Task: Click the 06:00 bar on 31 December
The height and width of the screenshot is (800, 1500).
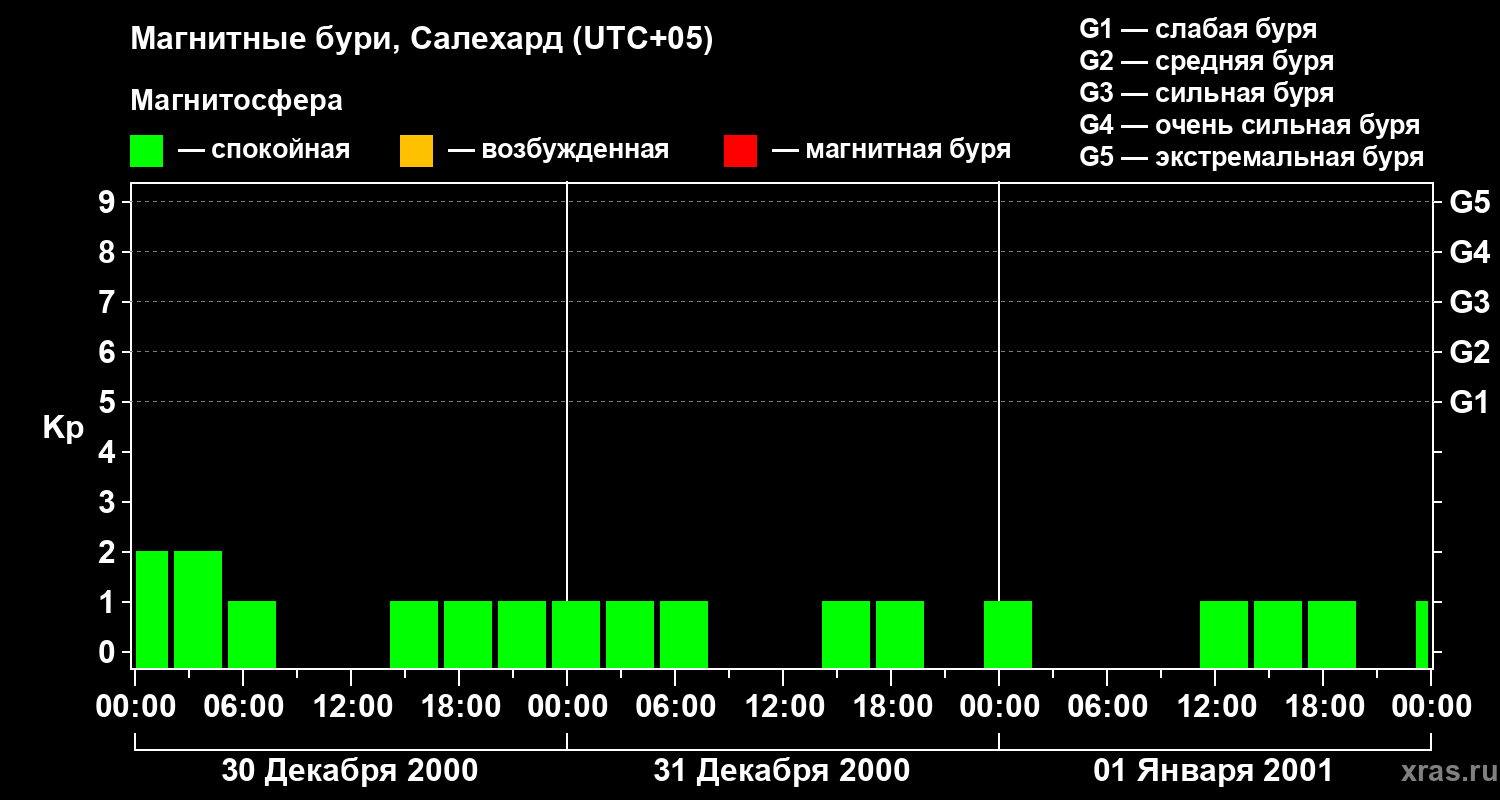Action: tap(684, 634)
